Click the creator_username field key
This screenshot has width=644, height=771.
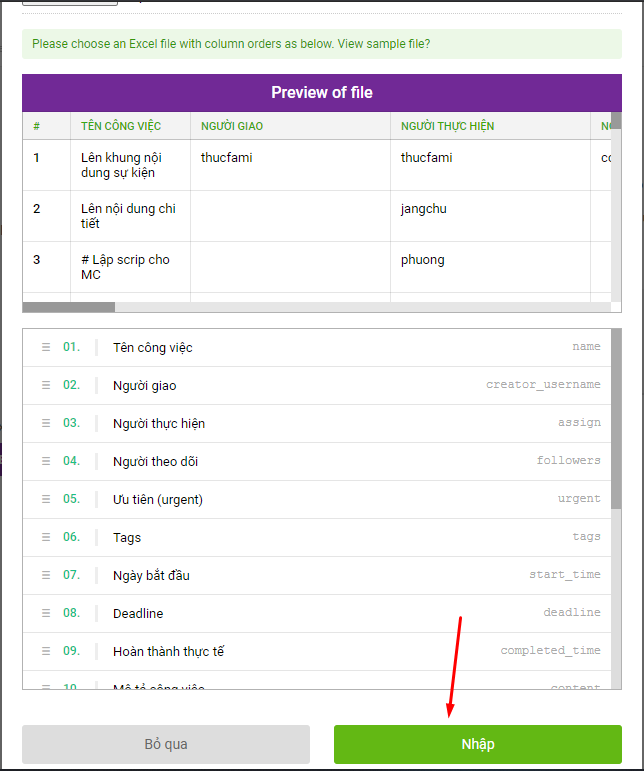[x=543, y=384]
